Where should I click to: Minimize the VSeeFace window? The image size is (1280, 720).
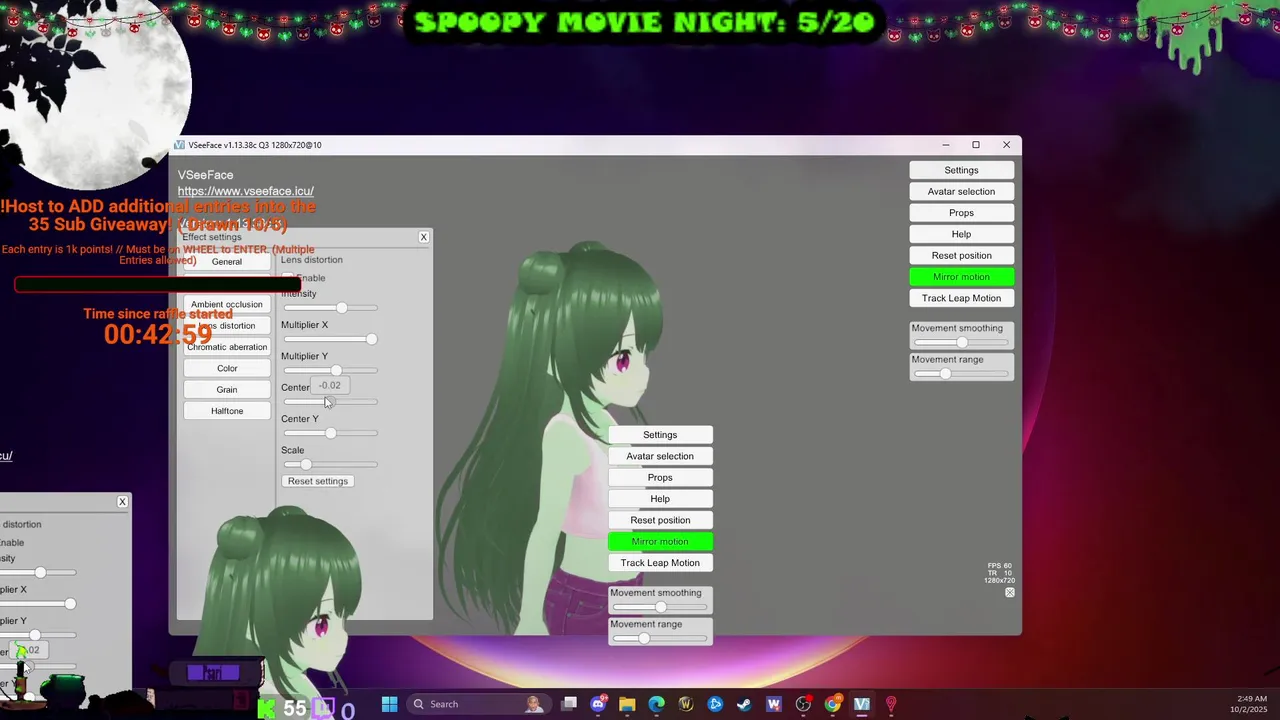[x=945, y=145]
